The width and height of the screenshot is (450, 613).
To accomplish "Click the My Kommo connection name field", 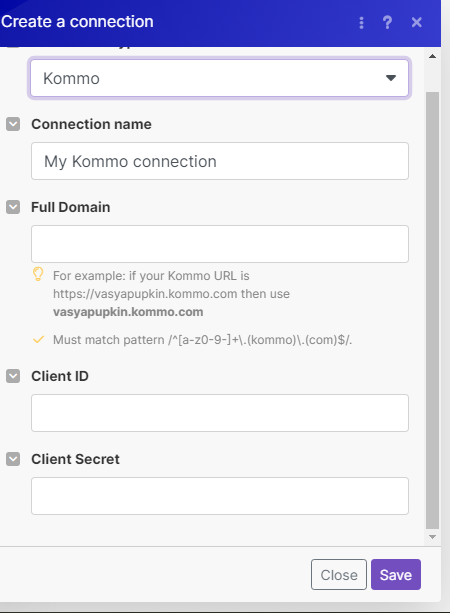I will coord(220,161).
